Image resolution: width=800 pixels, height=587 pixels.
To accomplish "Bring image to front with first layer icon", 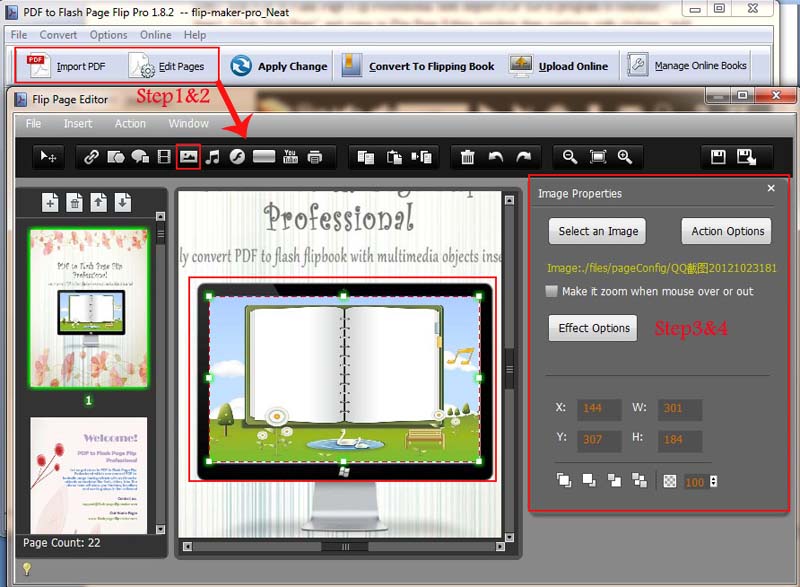I will tap(564, 480).
